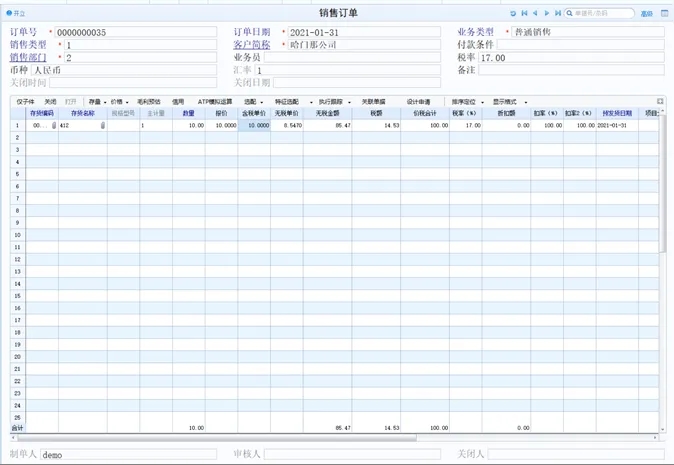Image resolution: width=674 pixels, height=465 pixels.
Task: Maximize the grid using top-right table icon
Action: pyautogui.click(x=660, y=101)
